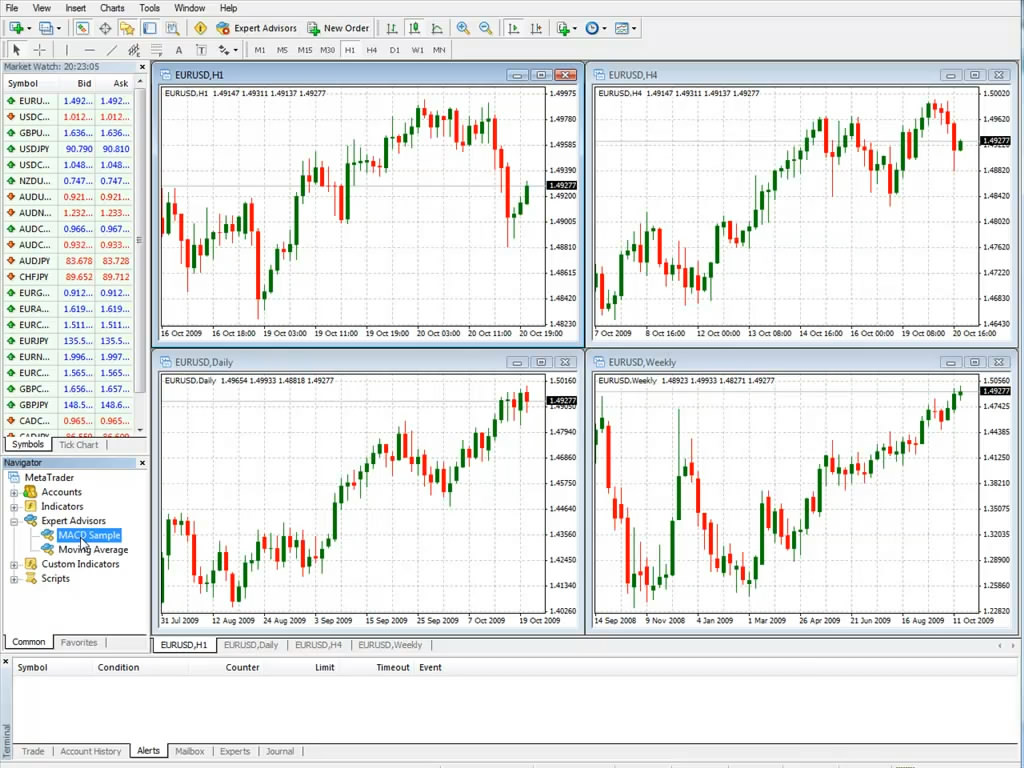Open the New Chart dropdown arrow
The height and width of the screenshot is (768, 1024).
[x=29, y=29]
